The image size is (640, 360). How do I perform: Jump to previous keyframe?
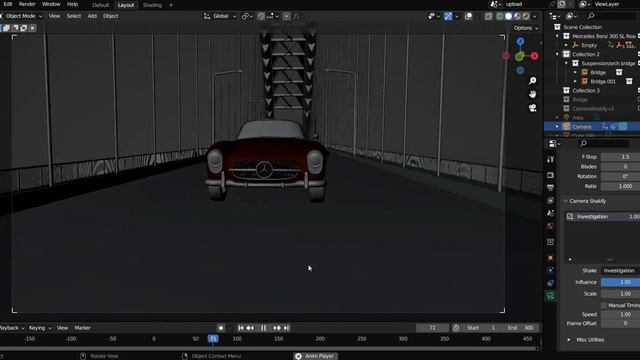click(250, 328)
